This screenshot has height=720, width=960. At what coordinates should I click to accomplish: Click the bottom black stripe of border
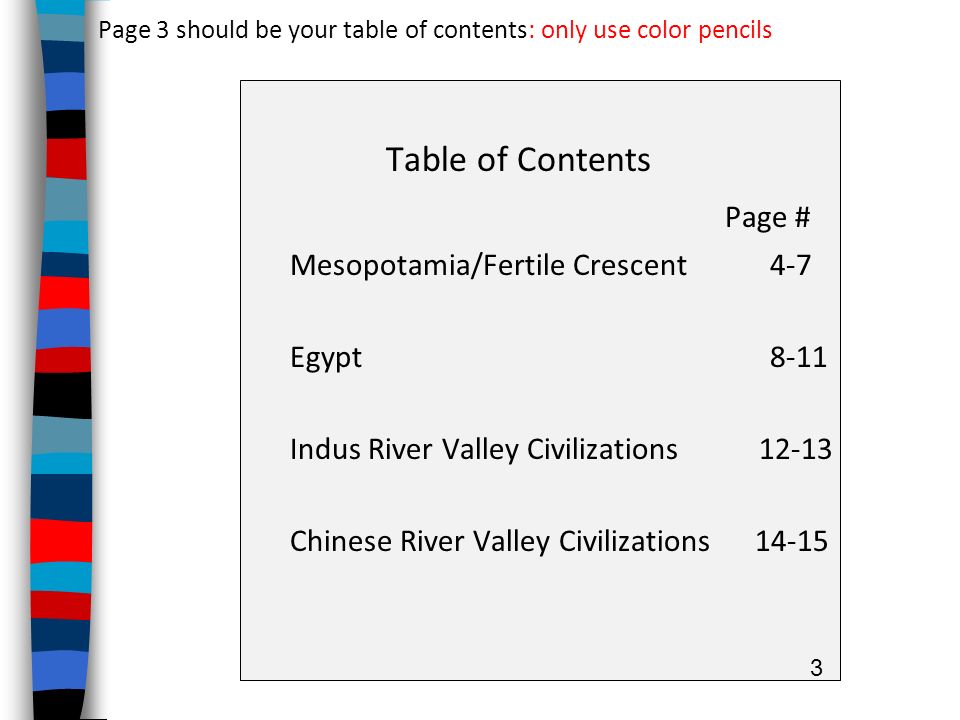tap(58, 705)
